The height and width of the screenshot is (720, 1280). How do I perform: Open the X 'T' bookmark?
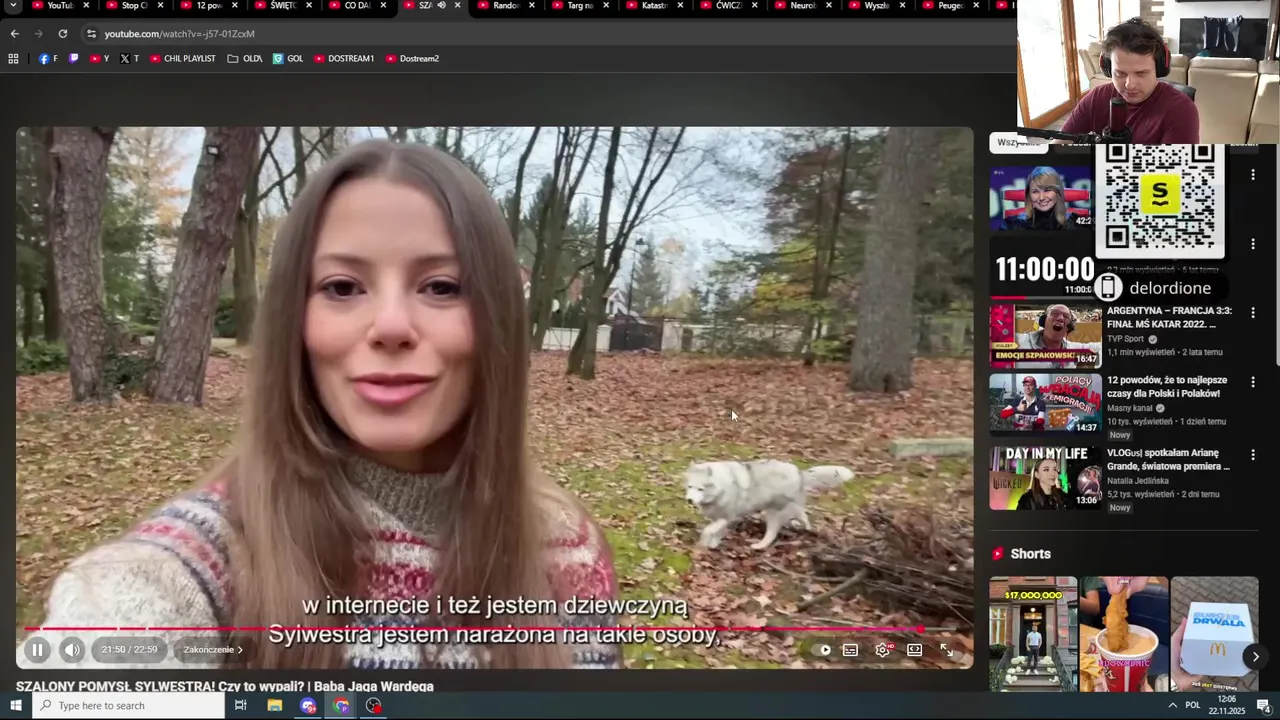(129, 59)
